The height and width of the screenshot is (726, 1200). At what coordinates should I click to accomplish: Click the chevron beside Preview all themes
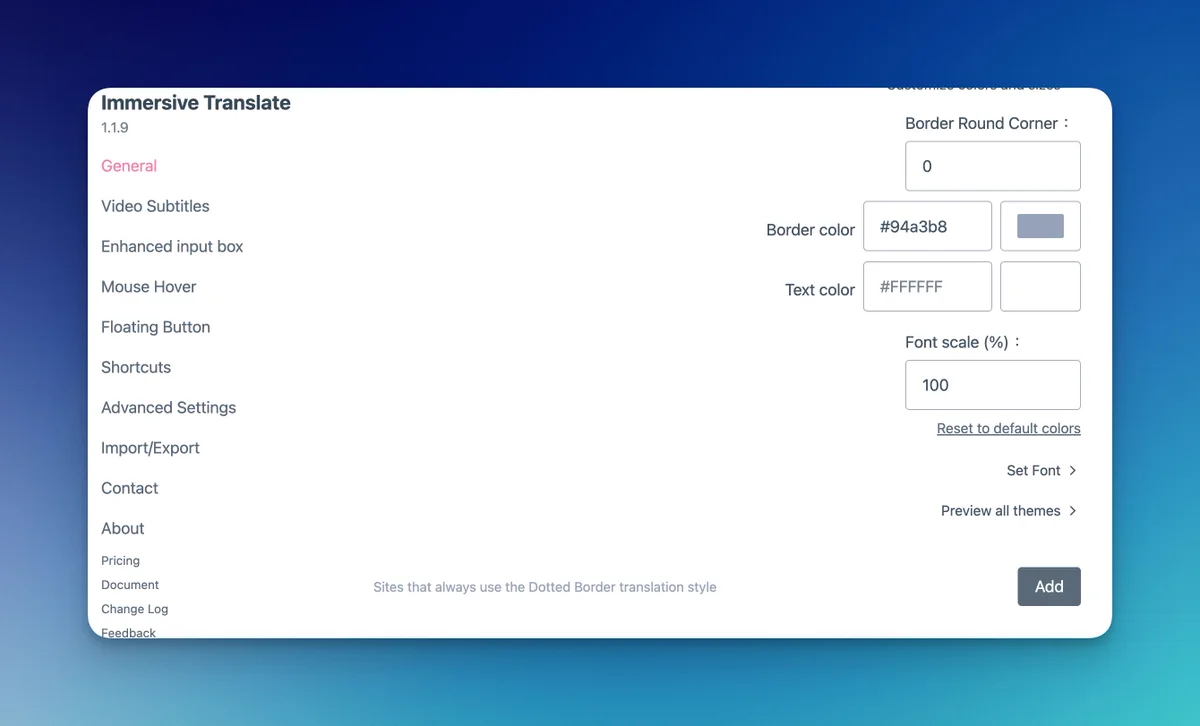(x=1072, y=511)
